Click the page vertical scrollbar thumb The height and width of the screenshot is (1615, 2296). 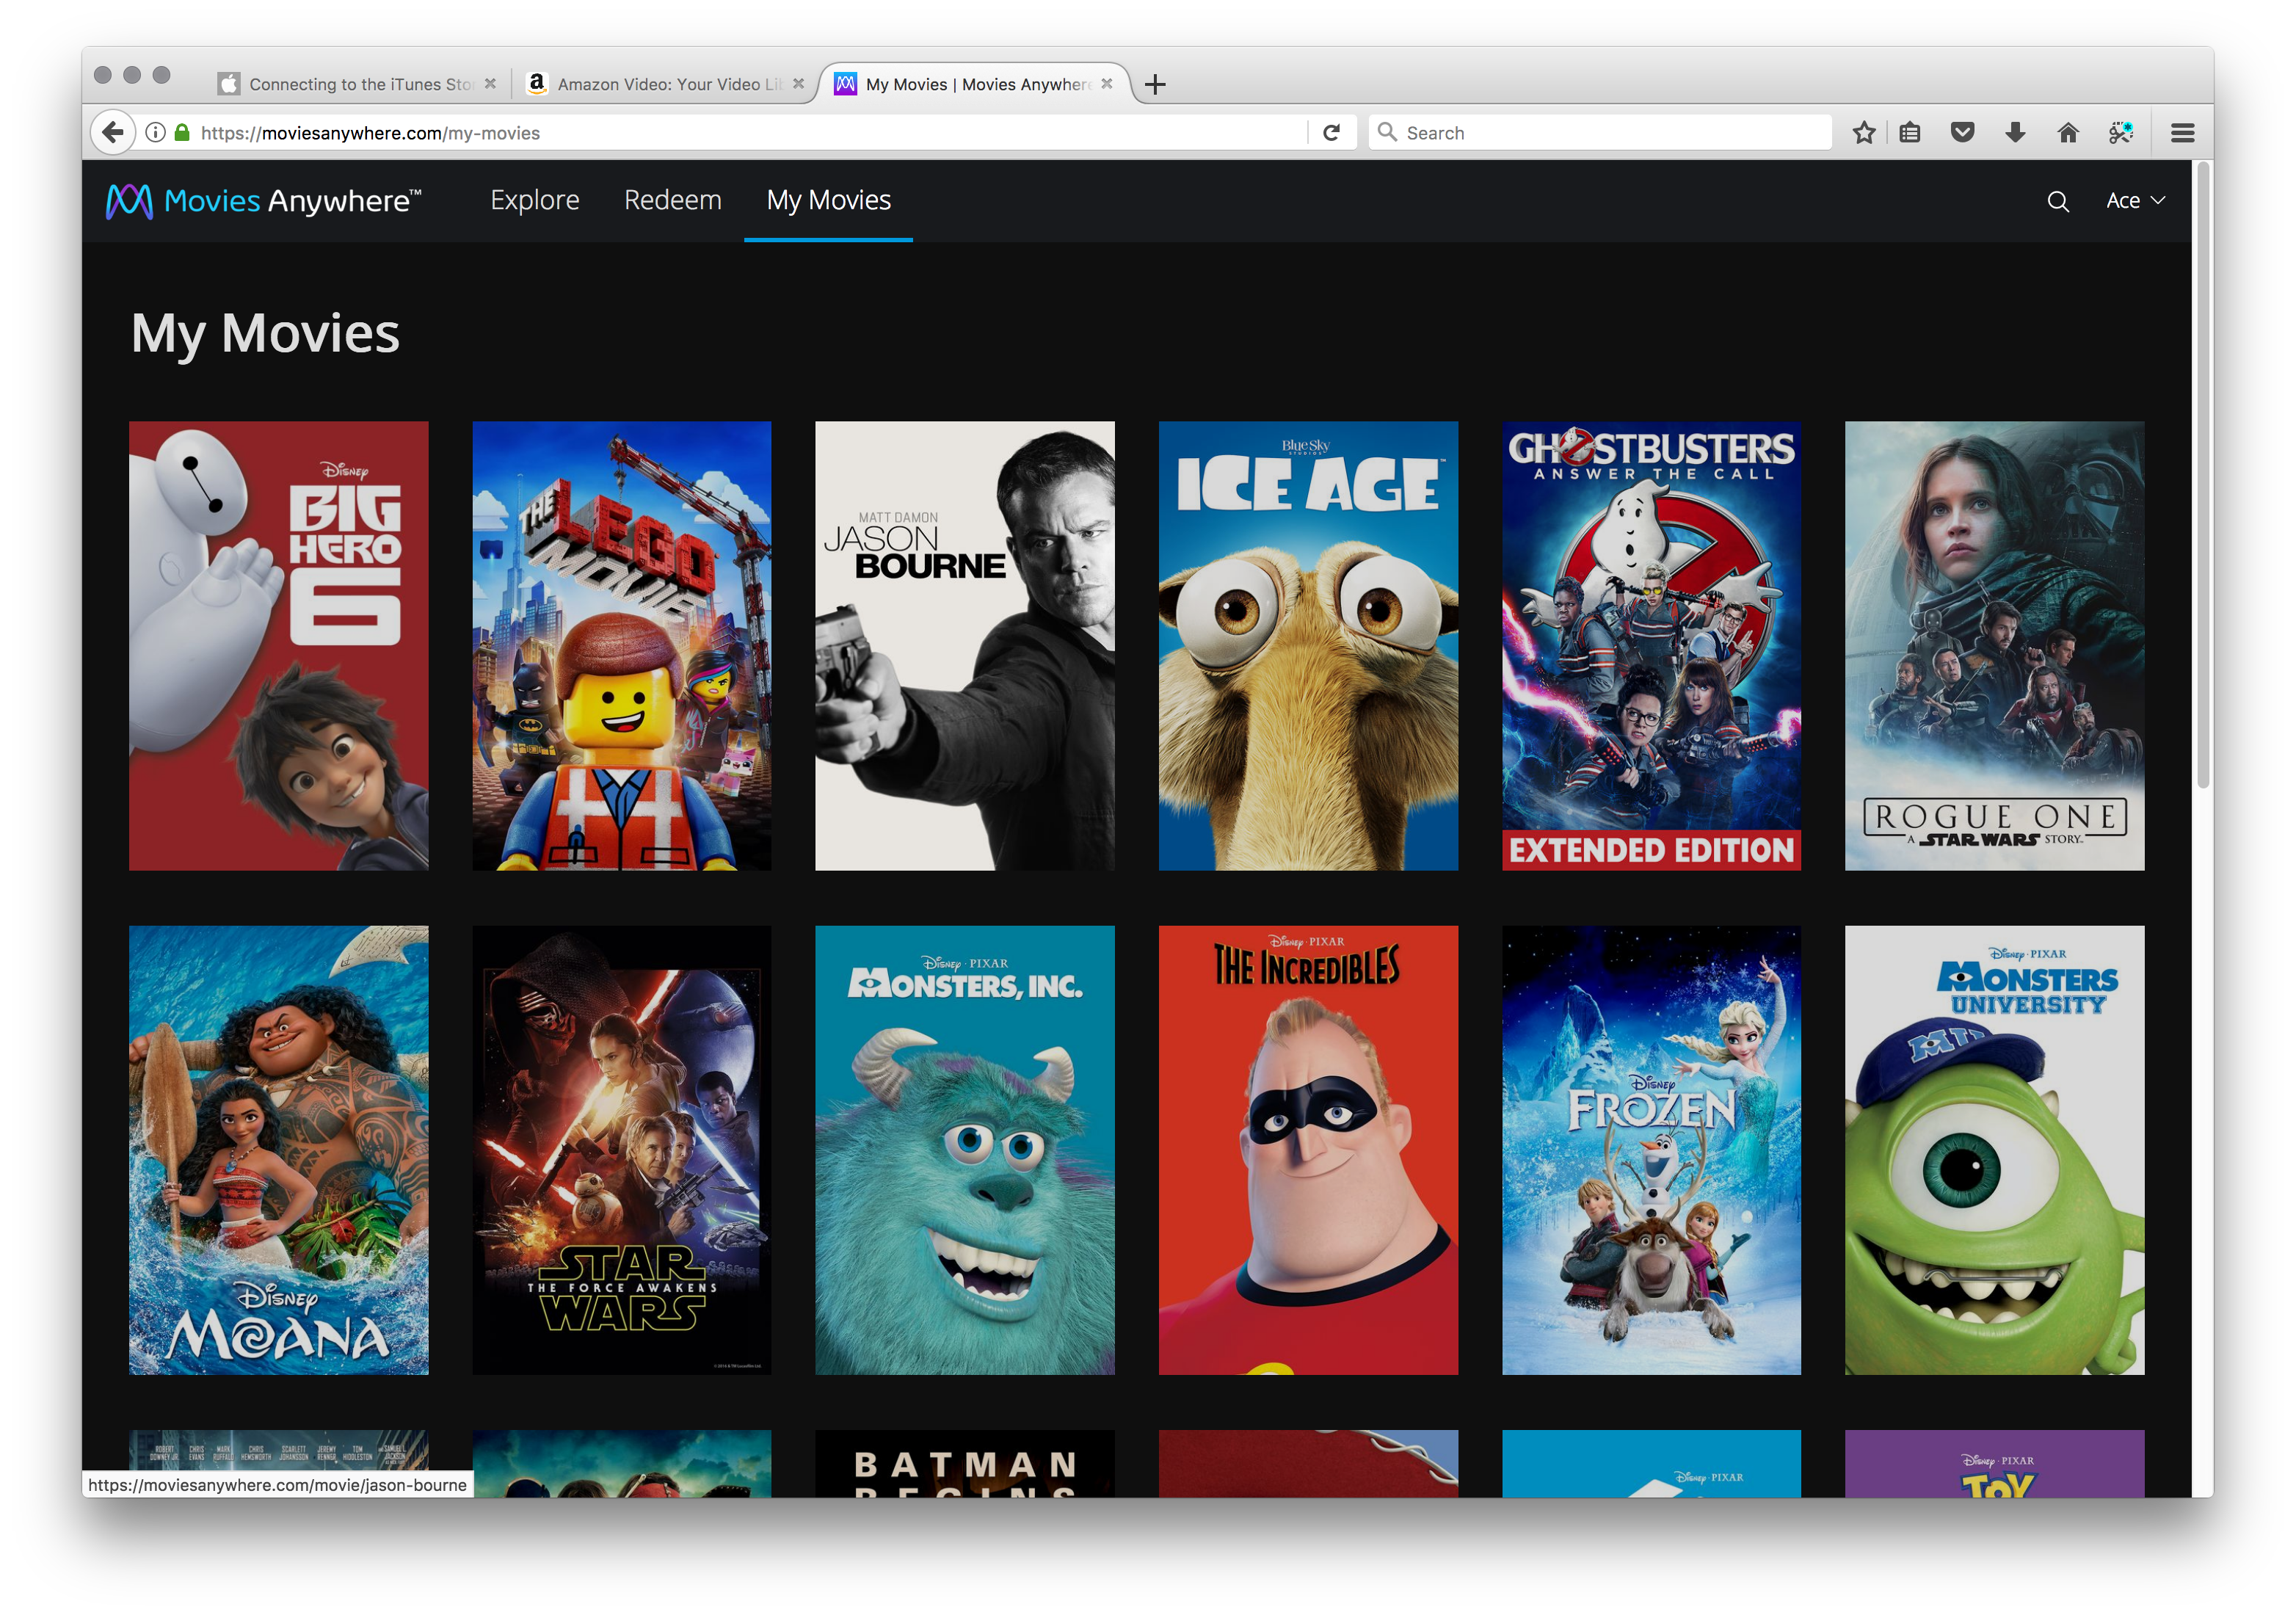pos(2201,475)
